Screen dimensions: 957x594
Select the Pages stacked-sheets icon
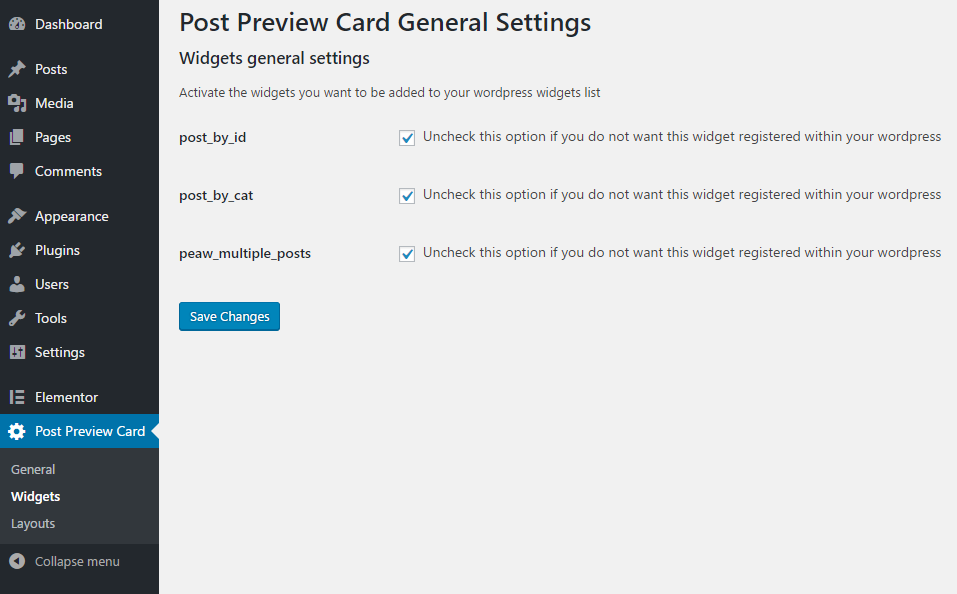[x=17, y=137]
